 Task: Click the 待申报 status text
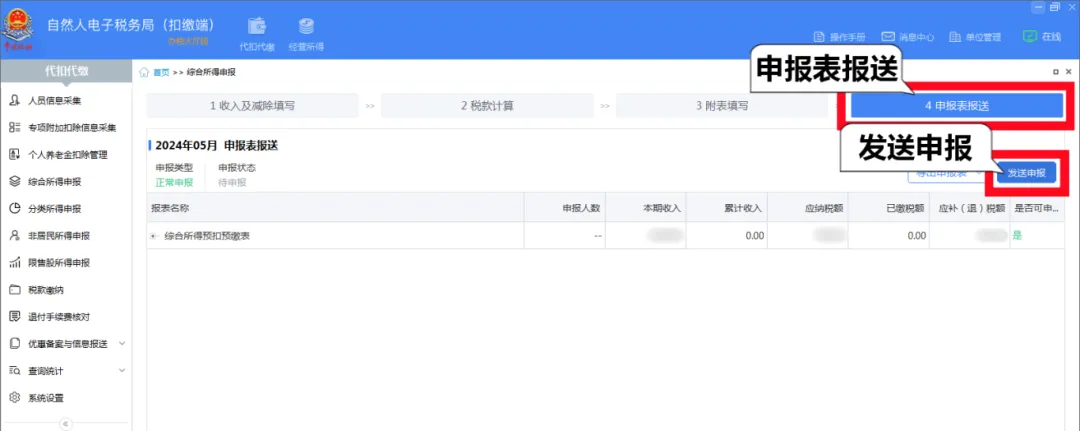click(x=232, y=182)
